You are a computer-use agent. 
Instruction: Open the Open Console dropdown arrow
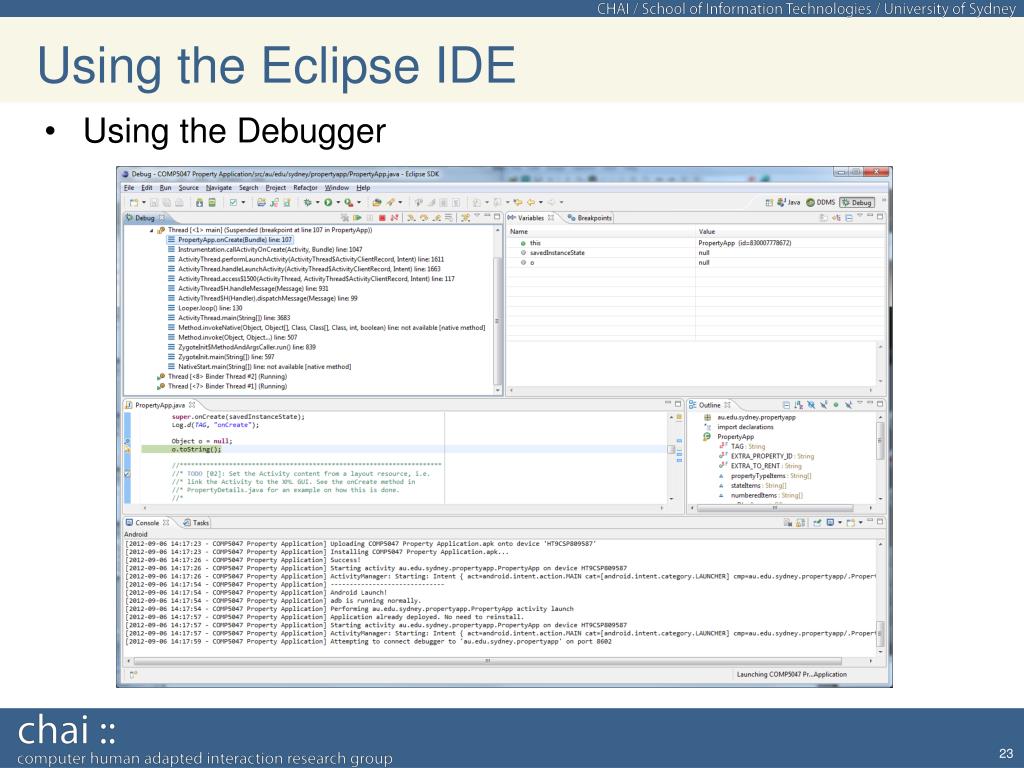click(x=861, y=522)
